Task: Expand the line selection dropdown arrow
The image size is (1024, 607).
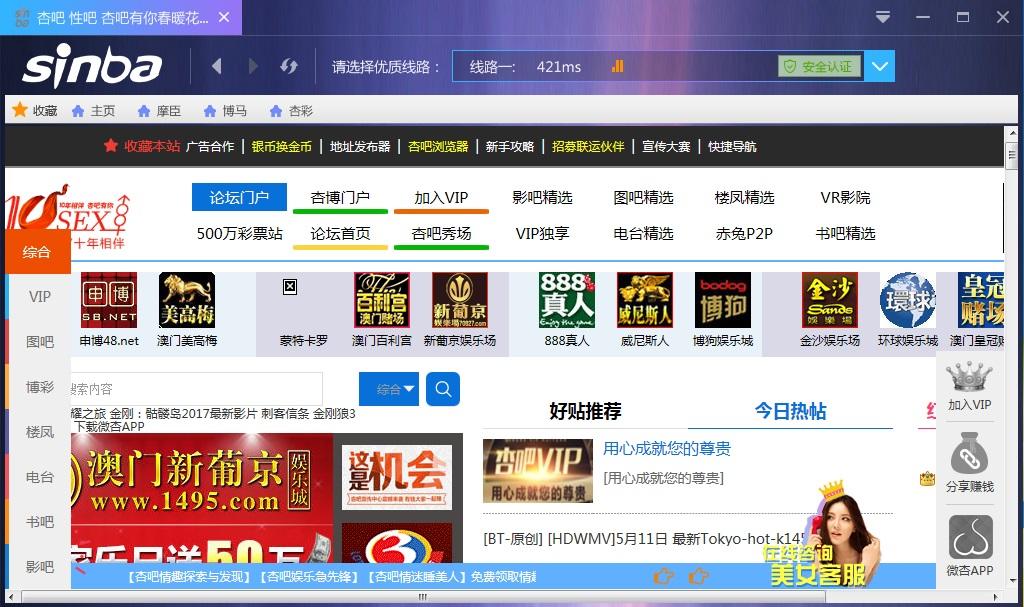Action: [878, 66]
